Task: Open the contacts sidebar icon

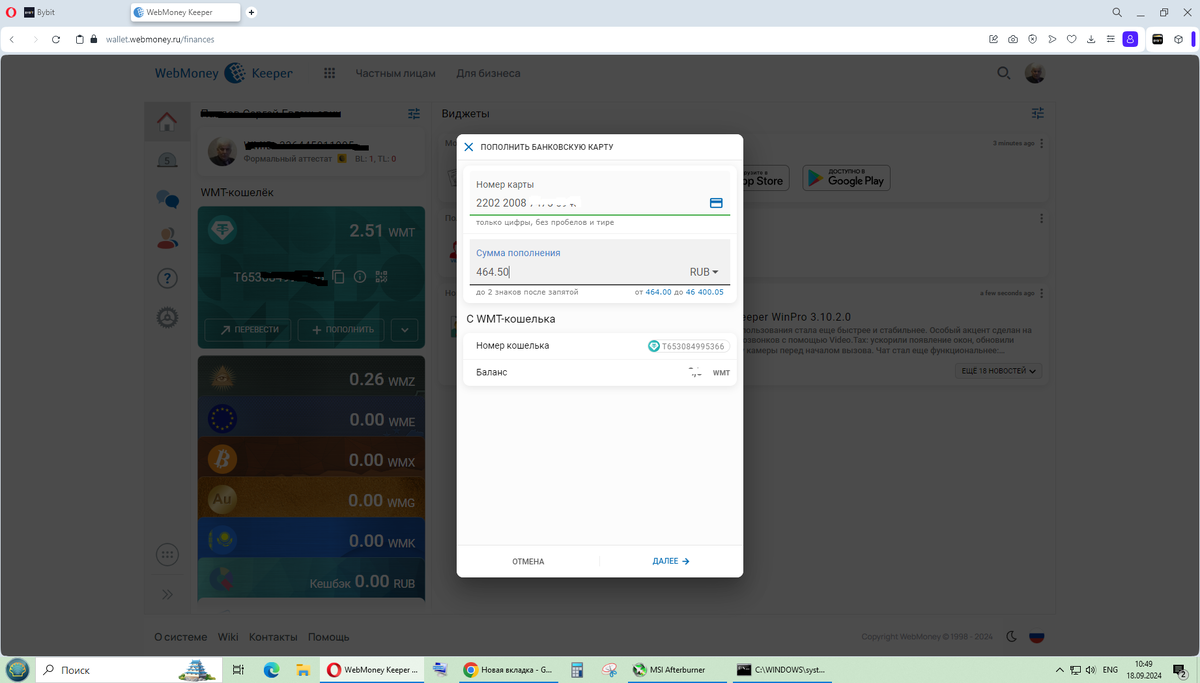Action: point(167,238)
